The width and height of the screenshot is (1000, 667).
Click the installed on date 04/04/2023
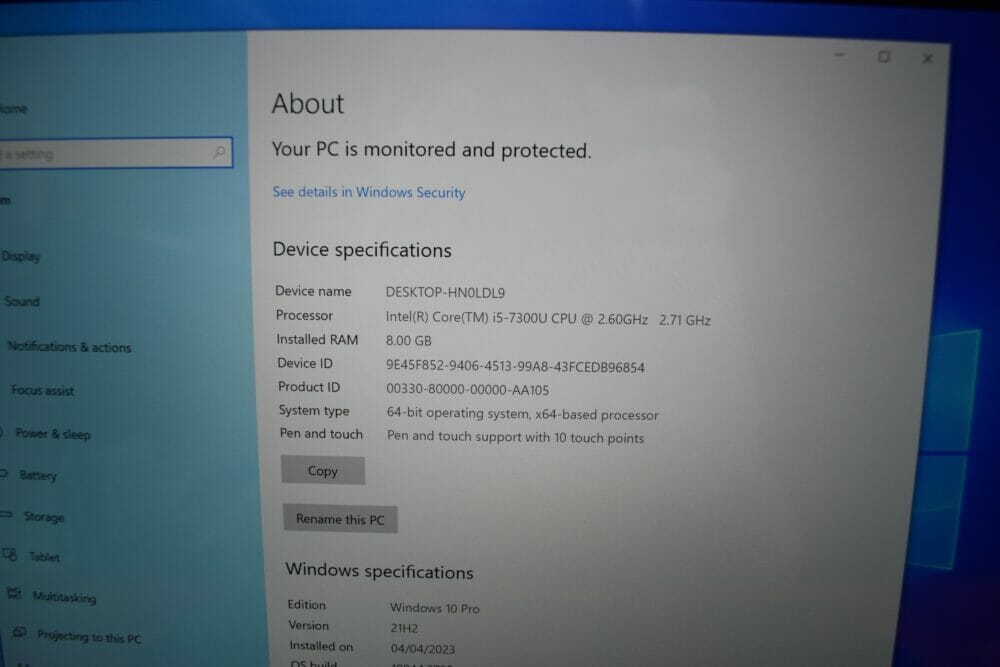tap(423, 649)
